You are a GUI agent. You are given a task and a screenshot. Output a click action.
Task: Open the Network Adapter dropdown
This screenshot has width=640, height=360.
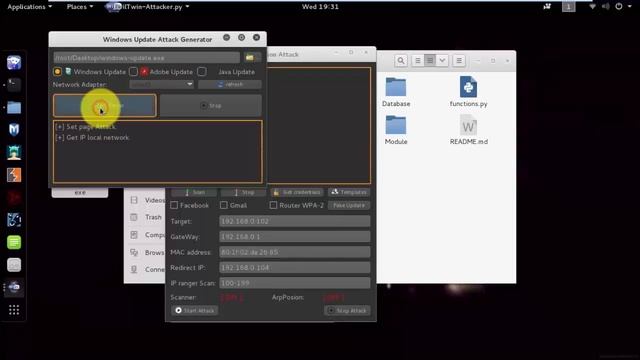[161, 84]
